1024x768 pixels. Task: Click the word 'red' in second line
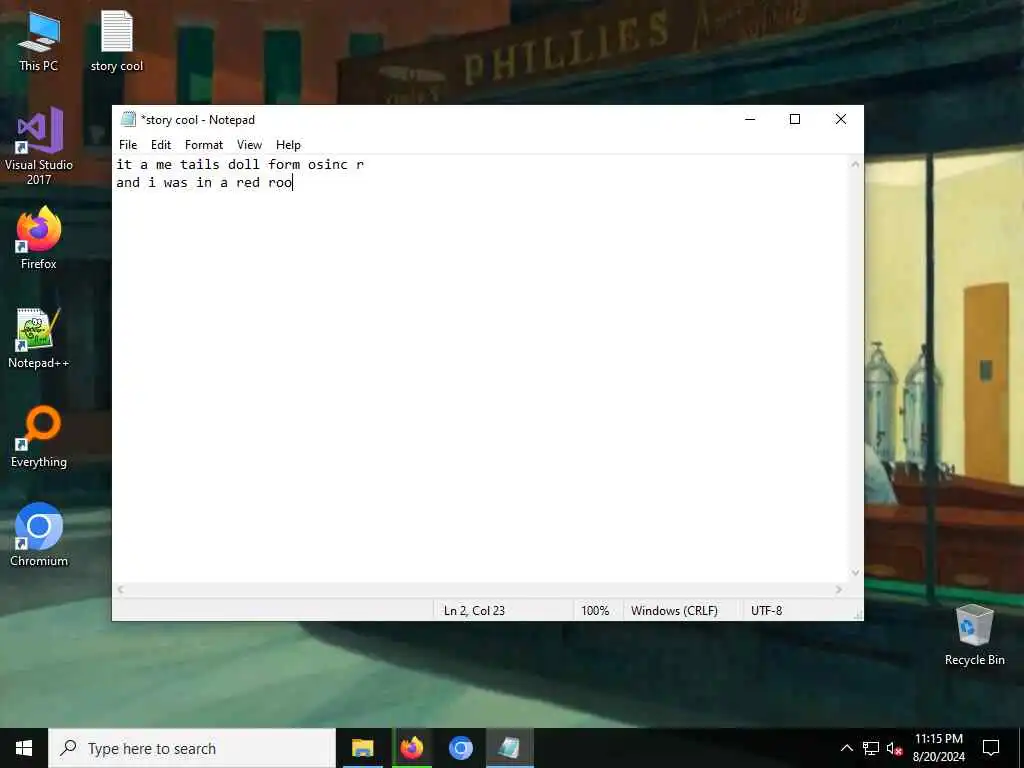pyautogui.click(x=248, y=183)
